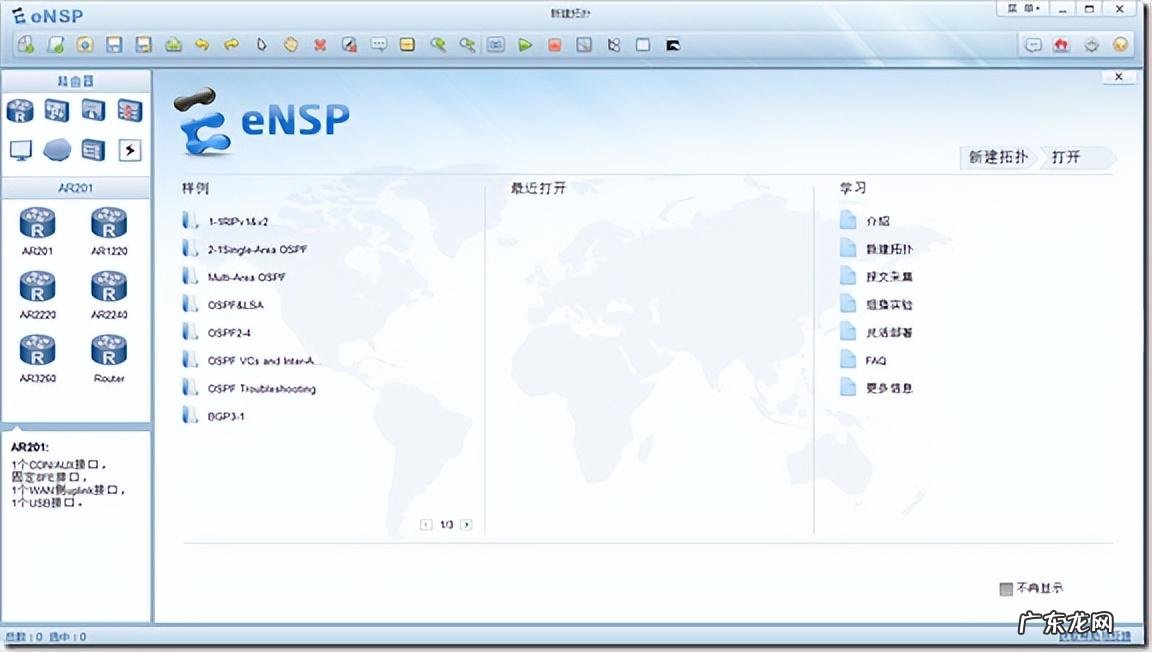
Task: Tick the 不再显示 checkbox
Action: [x=1006, y=589]
